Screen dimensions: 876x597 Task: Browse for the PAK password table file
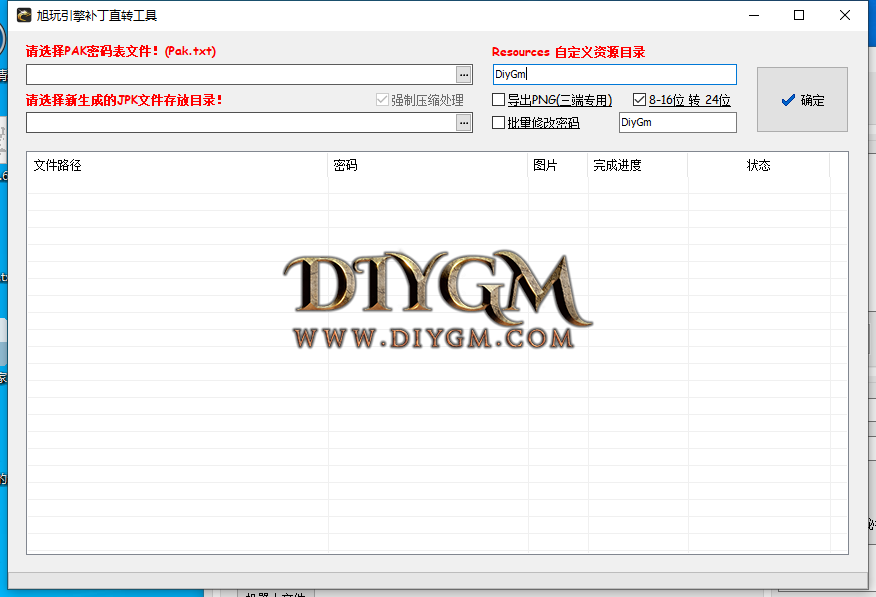464,74
